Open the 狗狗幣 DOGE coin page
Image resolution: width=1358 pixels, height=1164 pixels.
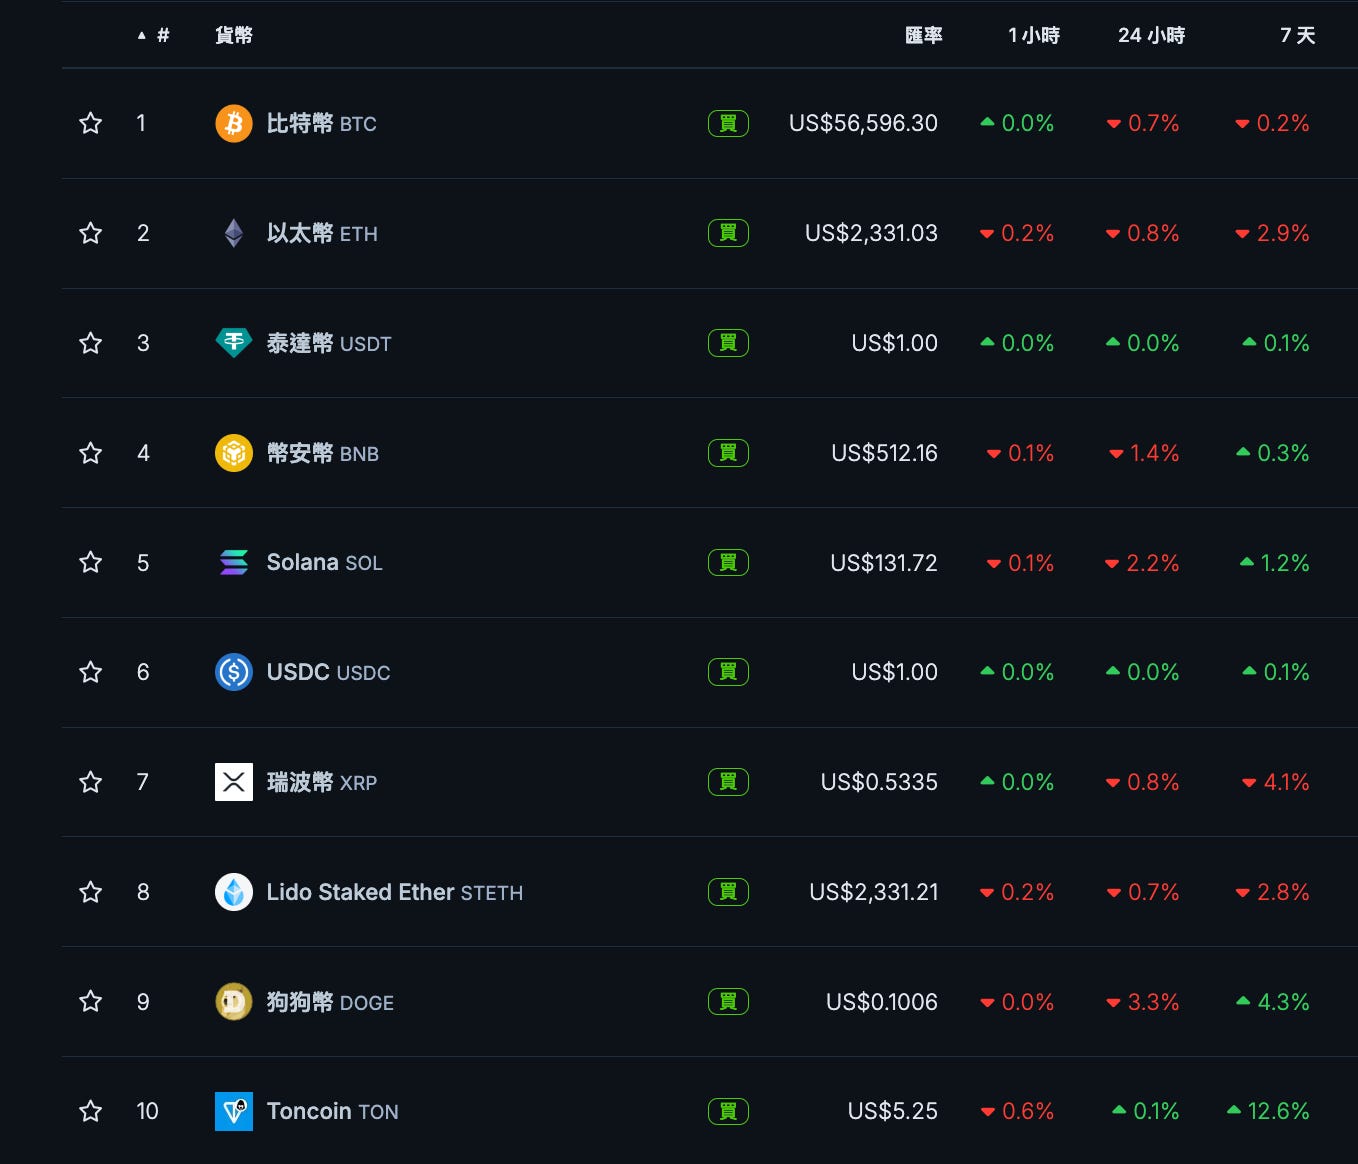pyautogui.click(x=330, y=1001)
